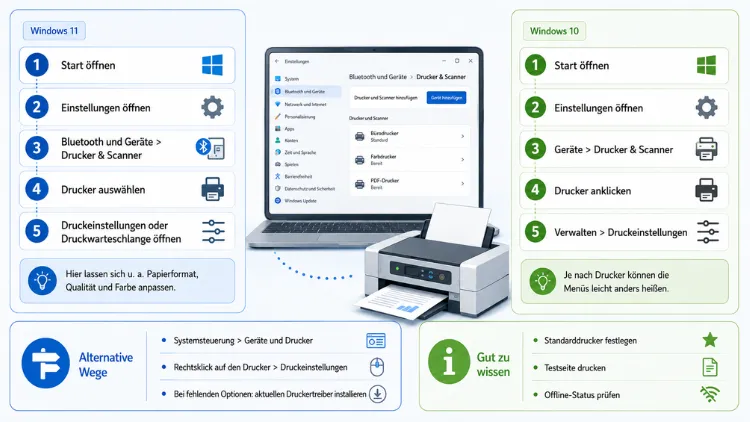Viewport: 750px width, 422px height.
Task: Click the download icon beside 'Druckertreiber installieren'
Action: pos(377,394)
